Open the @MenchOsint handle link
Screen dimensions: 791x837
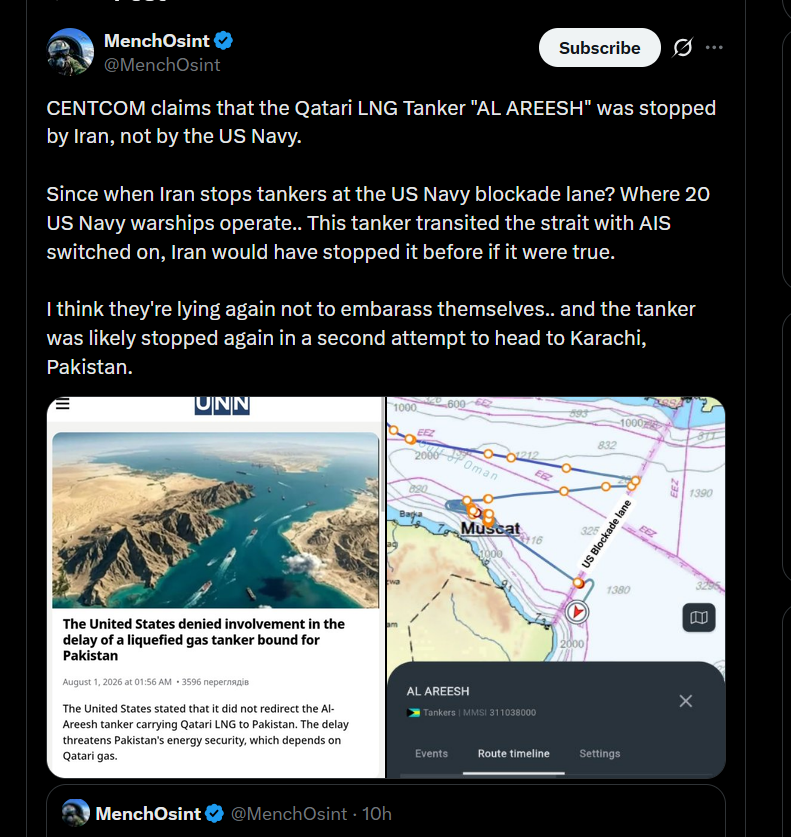[x=162, y=65]
